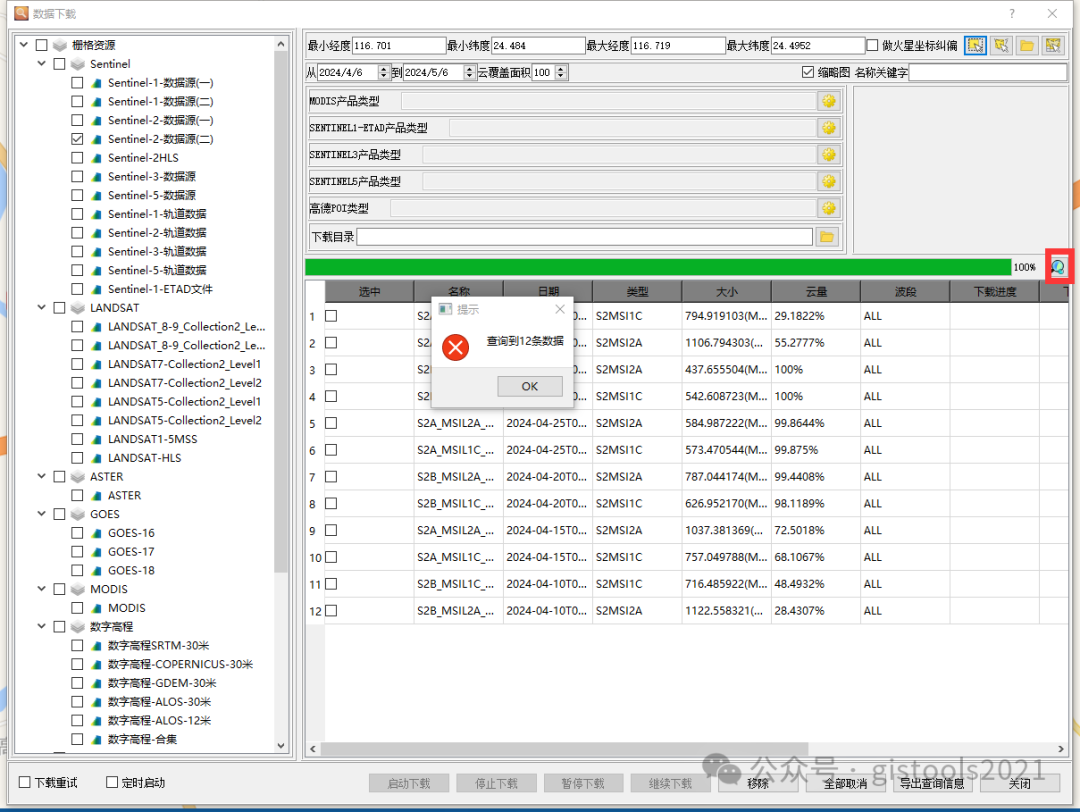Enable 下载重试 checkbox
Viewport: 1080px width, 812px height.
click(x=25, y=782)
